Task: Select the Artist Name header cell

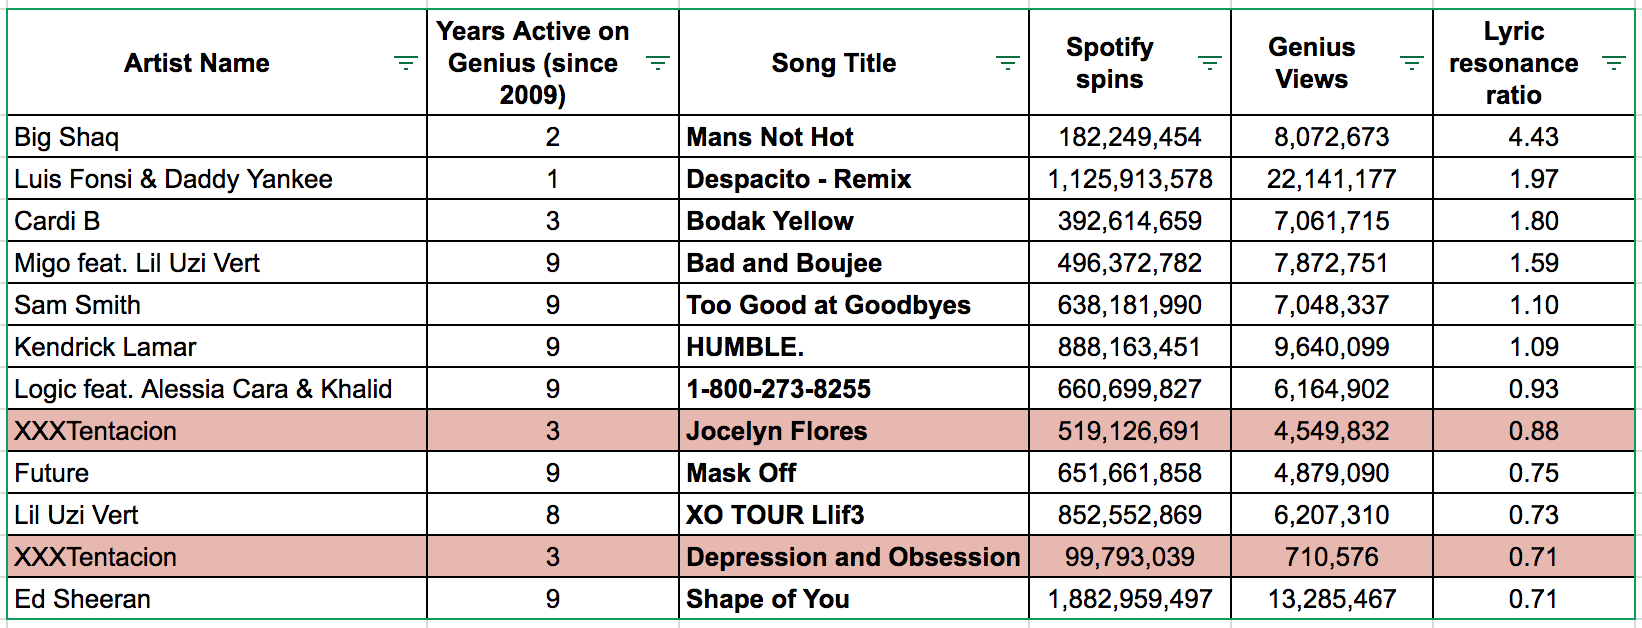Action: tap(217, 63)
